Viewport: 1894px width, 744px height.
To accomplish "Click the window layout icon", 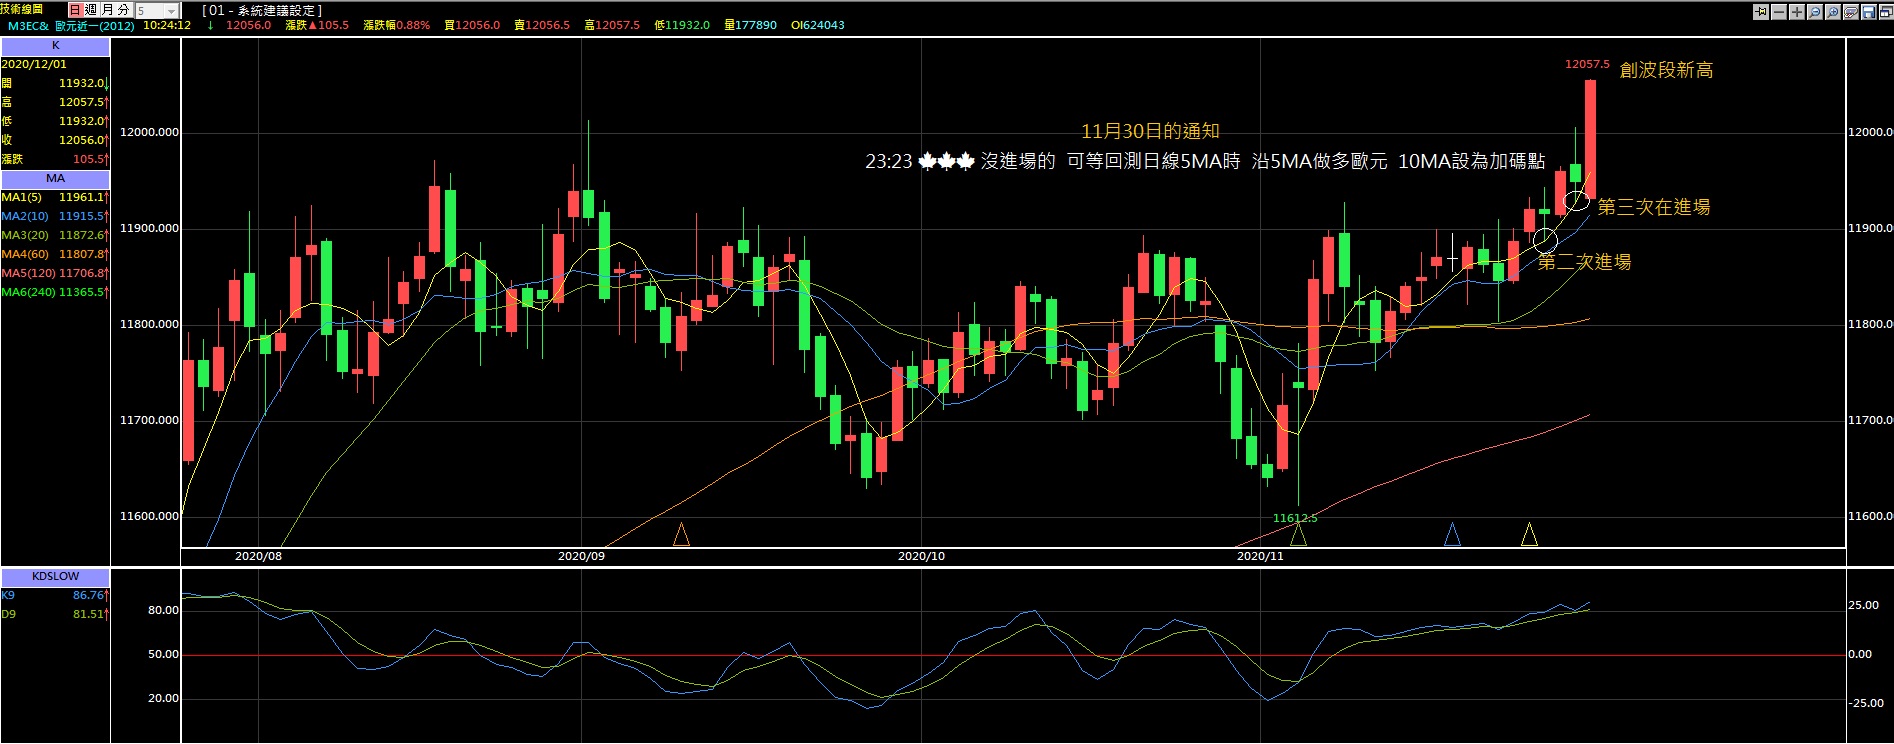I will [x=1886, y=12].
